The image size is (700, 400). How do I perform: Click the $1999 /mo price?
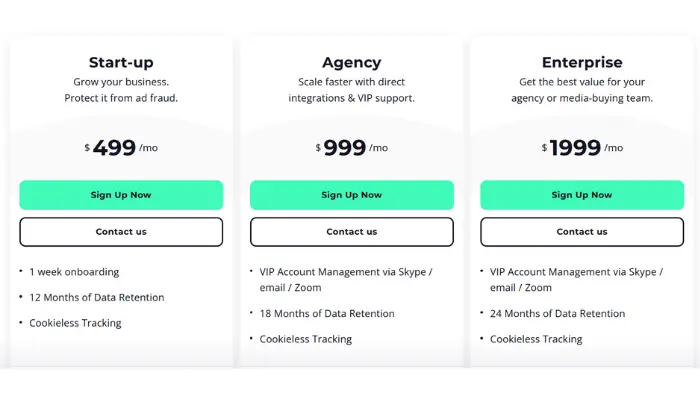tap(582, 148)
